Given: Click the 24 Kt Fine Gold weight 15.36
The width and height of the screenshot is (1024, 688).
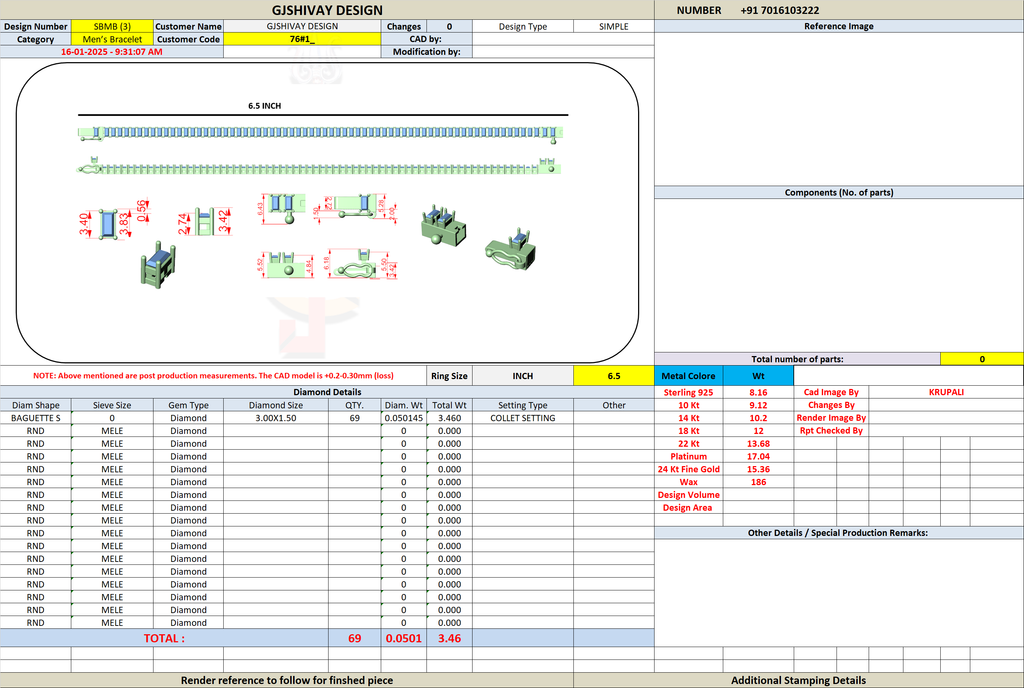Looking at the screenshot, I should tap(758, 469).
